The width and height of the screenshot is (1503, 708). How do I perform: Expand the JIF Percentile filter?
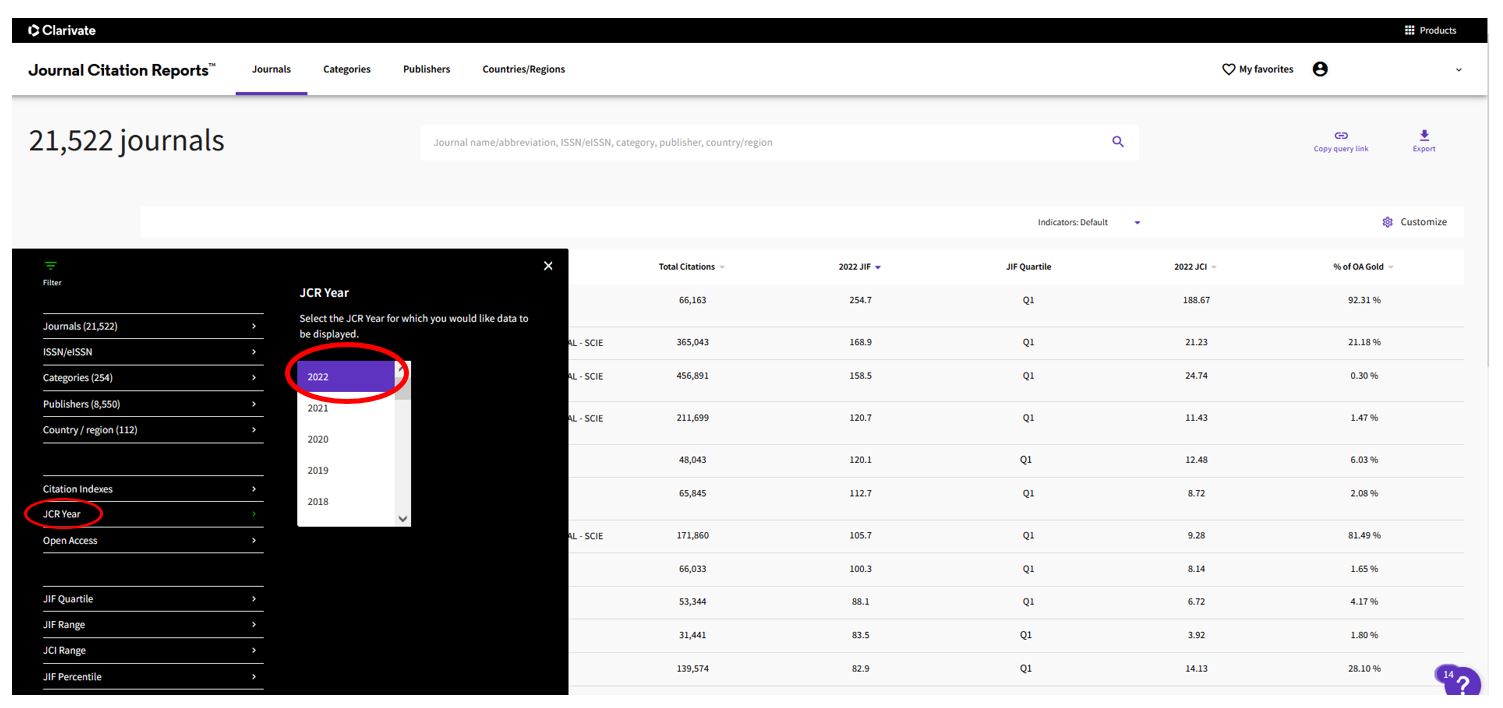click(x=153, y=677)
